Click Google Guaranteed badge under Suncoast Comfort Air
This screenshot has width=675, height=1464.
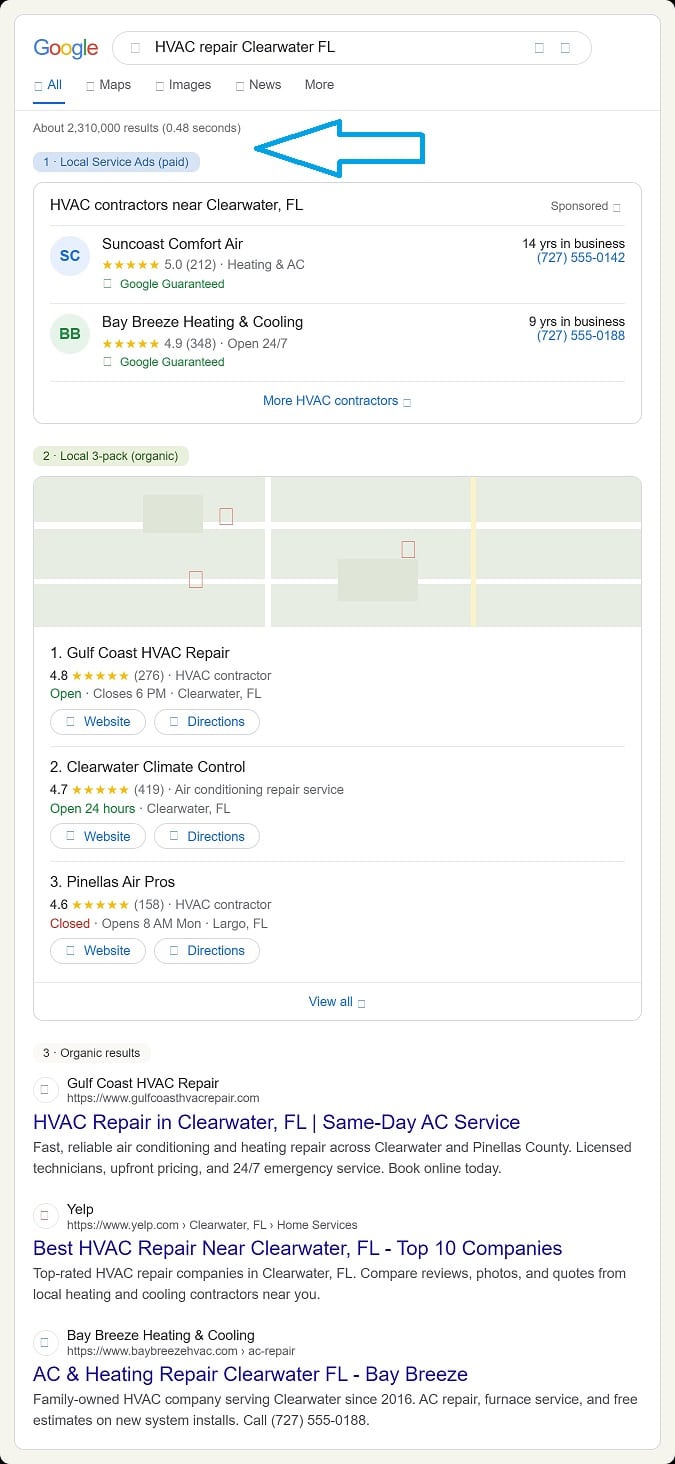tap(164, 284)
